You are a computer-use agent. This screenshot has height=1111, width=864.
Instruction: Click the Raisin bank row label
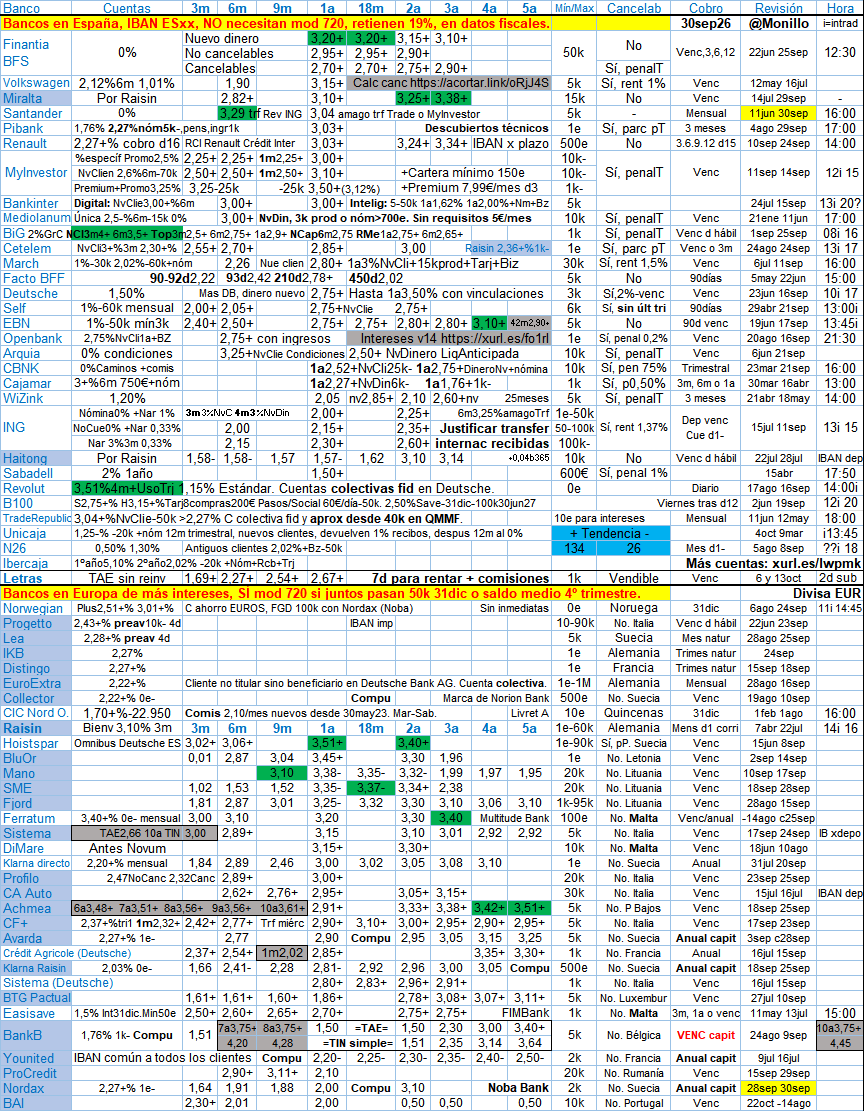(x=22, y=728)
